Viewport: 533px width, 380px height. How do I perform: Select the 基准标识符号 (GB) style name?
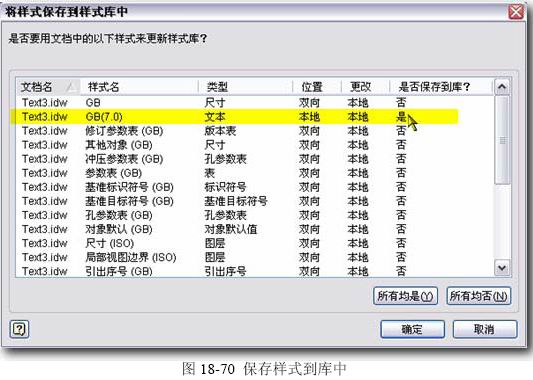(x=130, y=187)
